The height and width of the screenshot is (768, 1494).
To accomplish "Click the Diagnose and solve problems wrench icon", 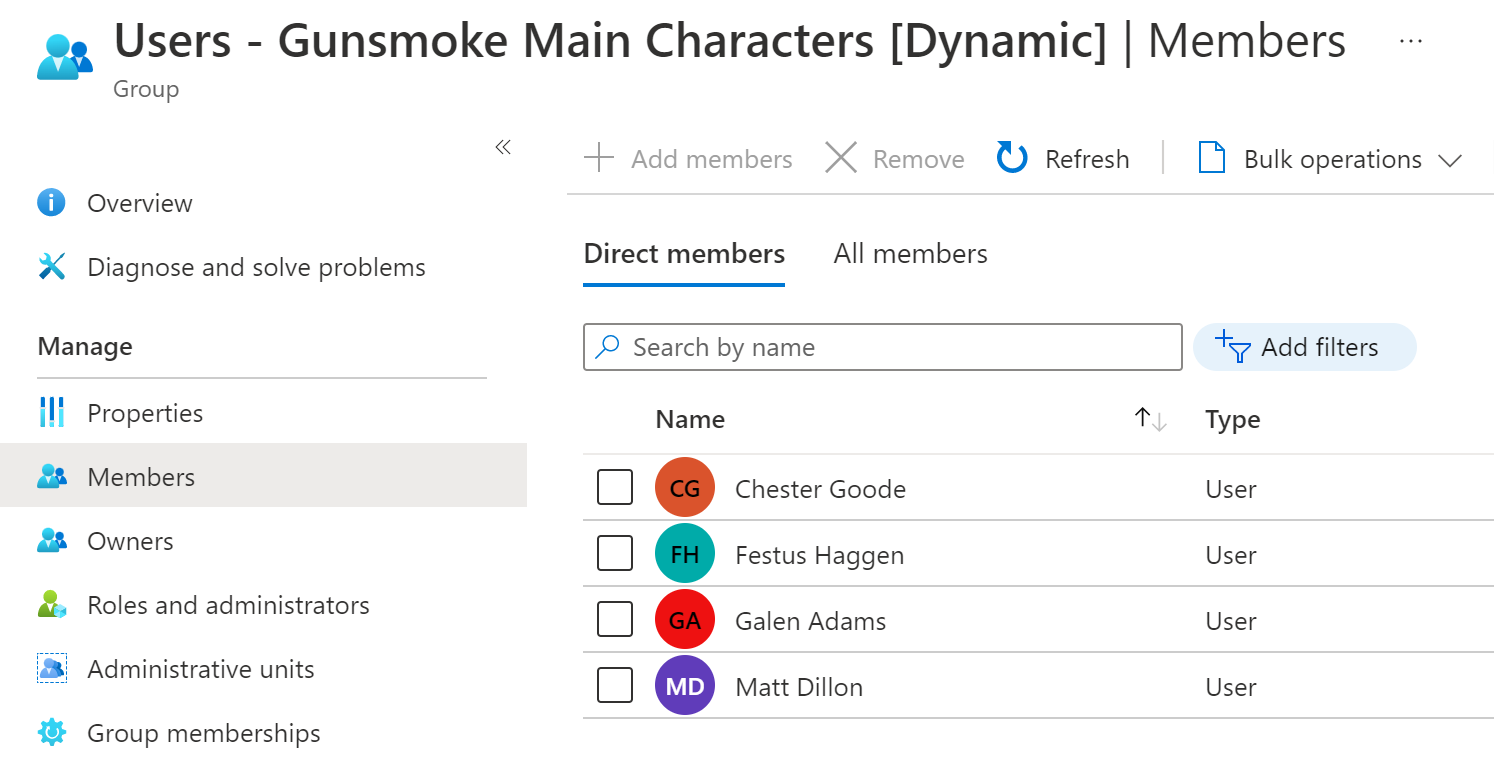I will click(x=51, y=267).
